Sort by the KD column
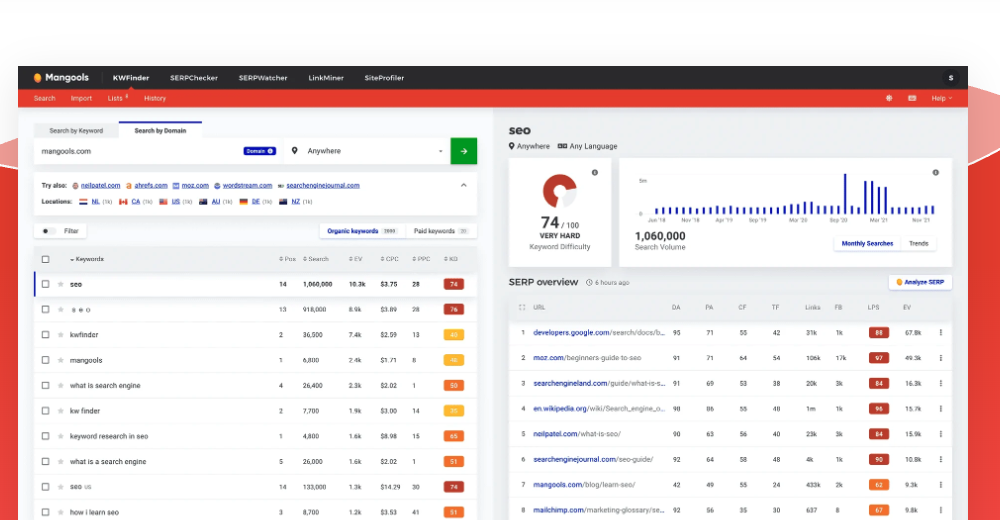 coord(451,259)
